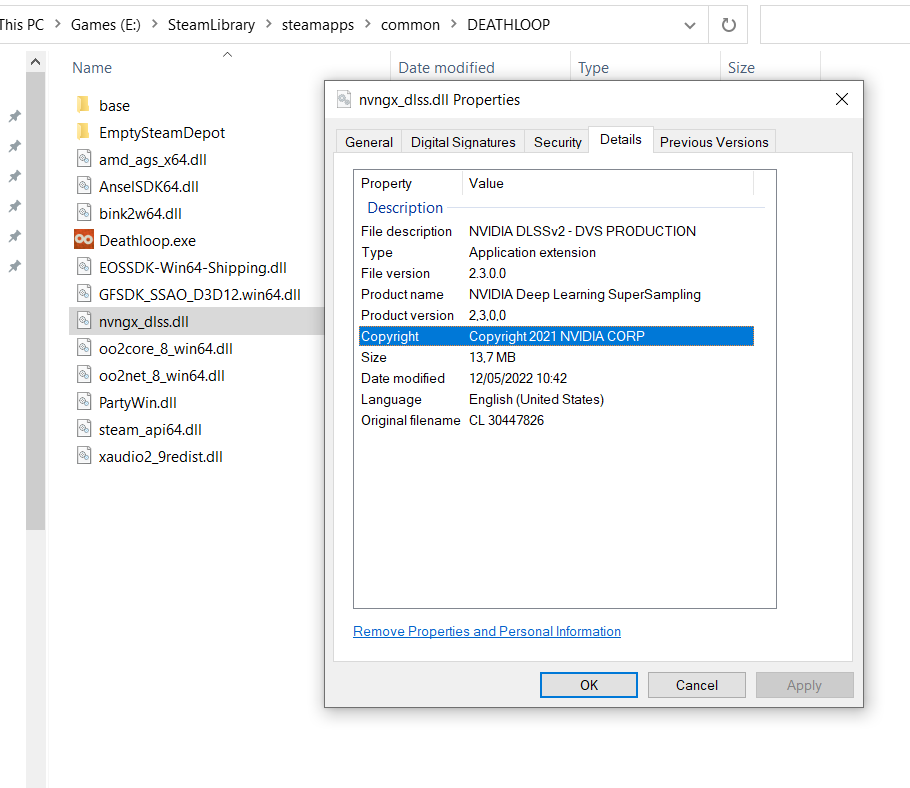910x788 pixels.
Task: Click the Games (E:) breadcrumb segment
Action: tap(106, 25)
